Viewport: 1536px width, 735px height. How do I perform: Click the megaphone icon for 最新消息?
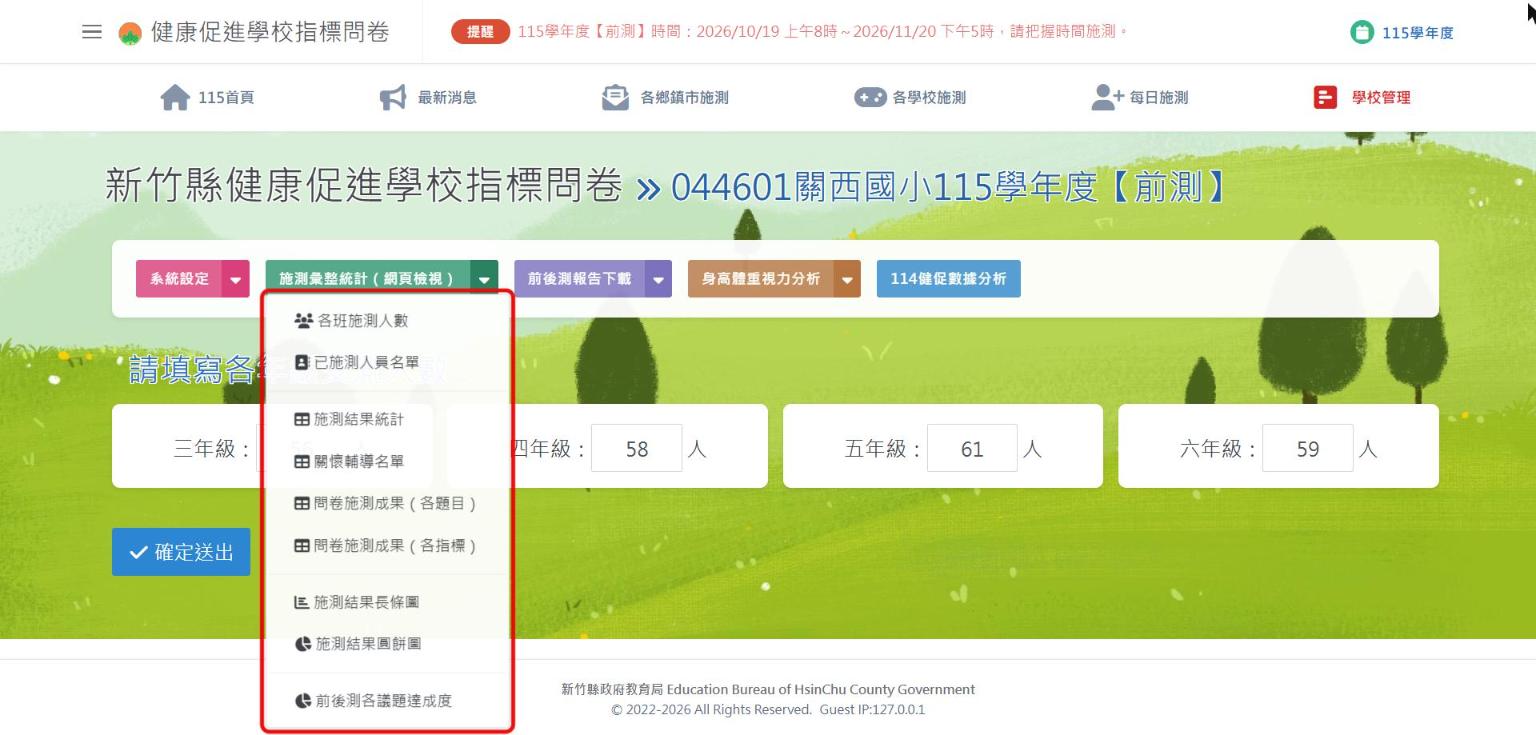coord(393,97)
